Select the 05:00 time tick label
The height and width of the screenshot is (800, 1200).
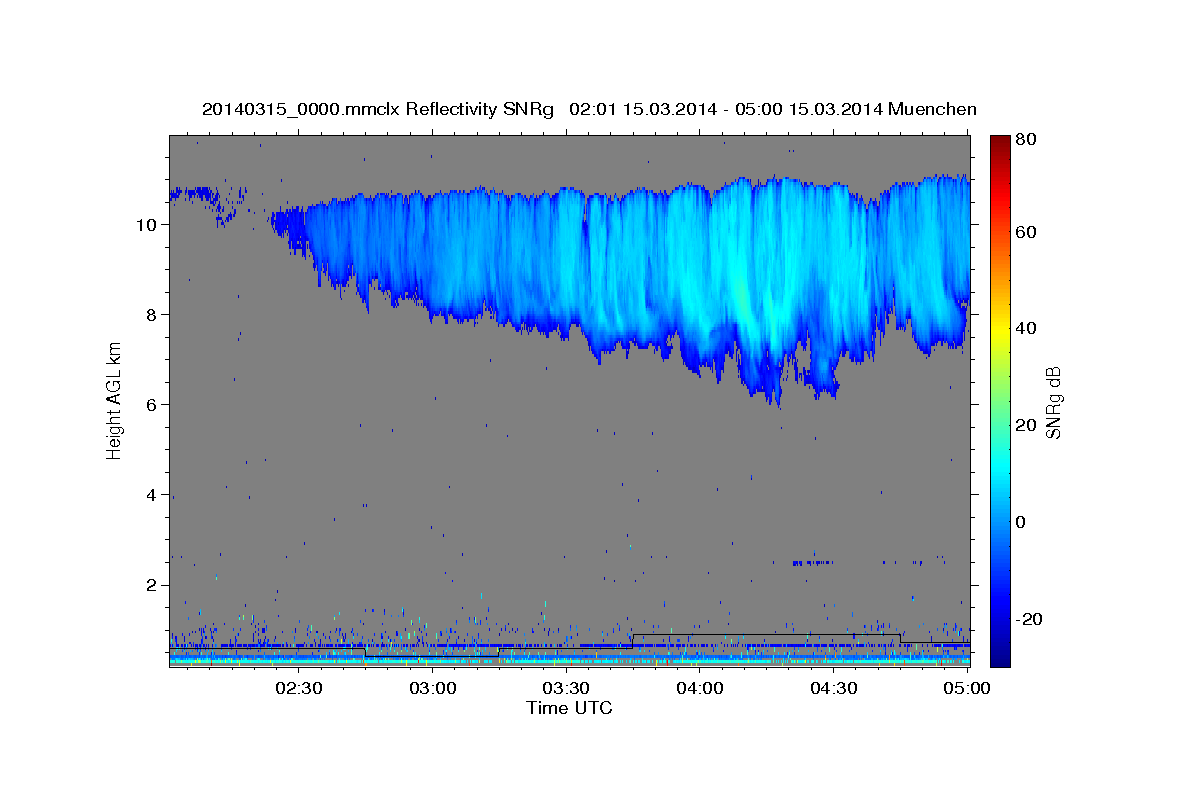(x=966, y=688)
